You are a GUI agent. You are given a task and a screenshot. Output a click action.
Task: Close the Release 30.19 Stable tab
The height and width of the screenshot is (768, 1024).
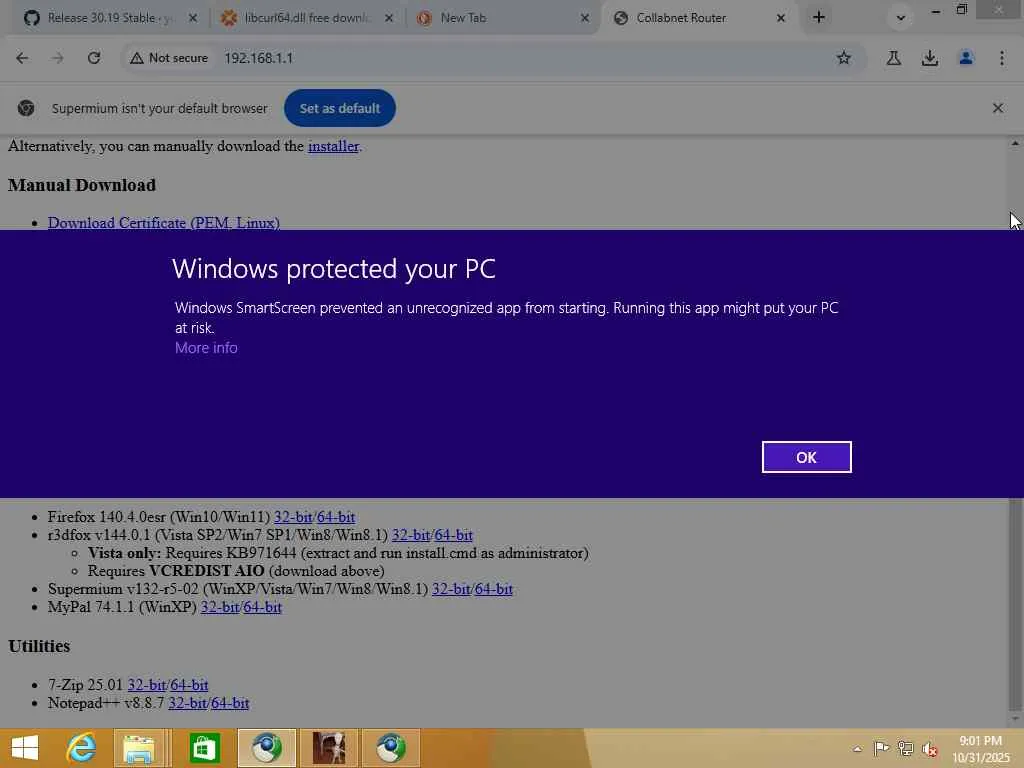click(x=193, y=18)
